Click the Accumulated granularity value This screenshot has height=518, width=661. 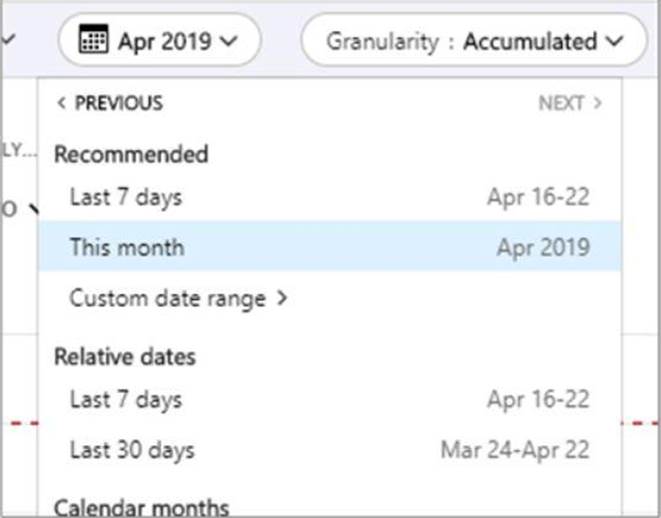click(529, 41)
